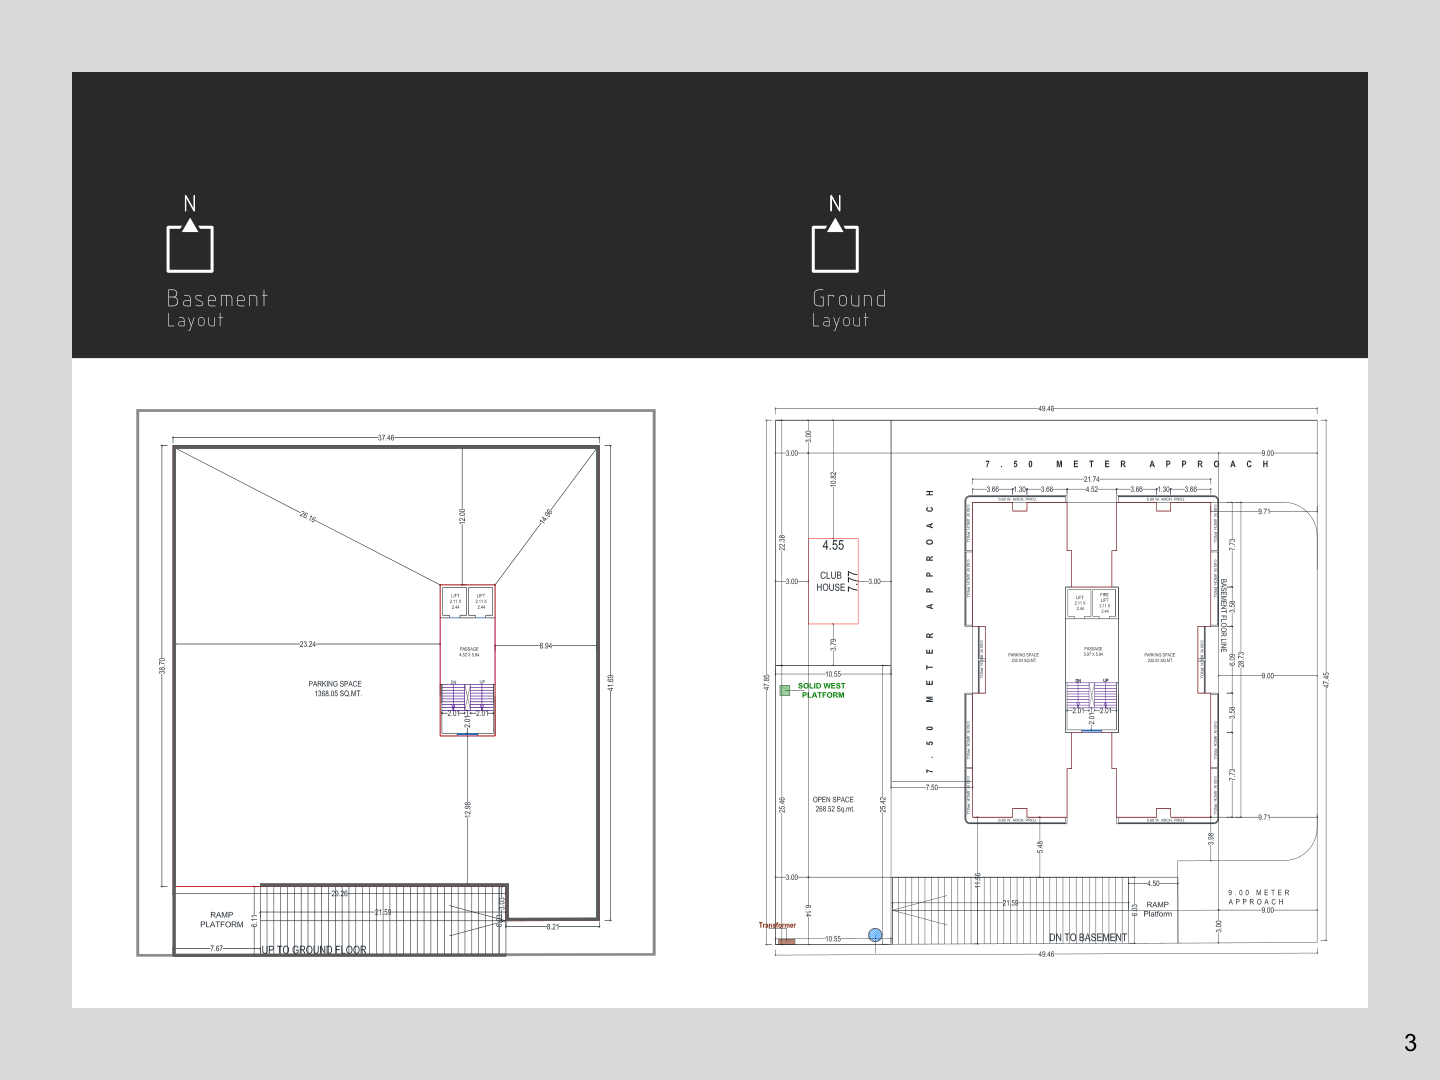Click the PASSAGE 4.52 X 5.84 label in basement

pyautogui.click(x=468, y=652)
